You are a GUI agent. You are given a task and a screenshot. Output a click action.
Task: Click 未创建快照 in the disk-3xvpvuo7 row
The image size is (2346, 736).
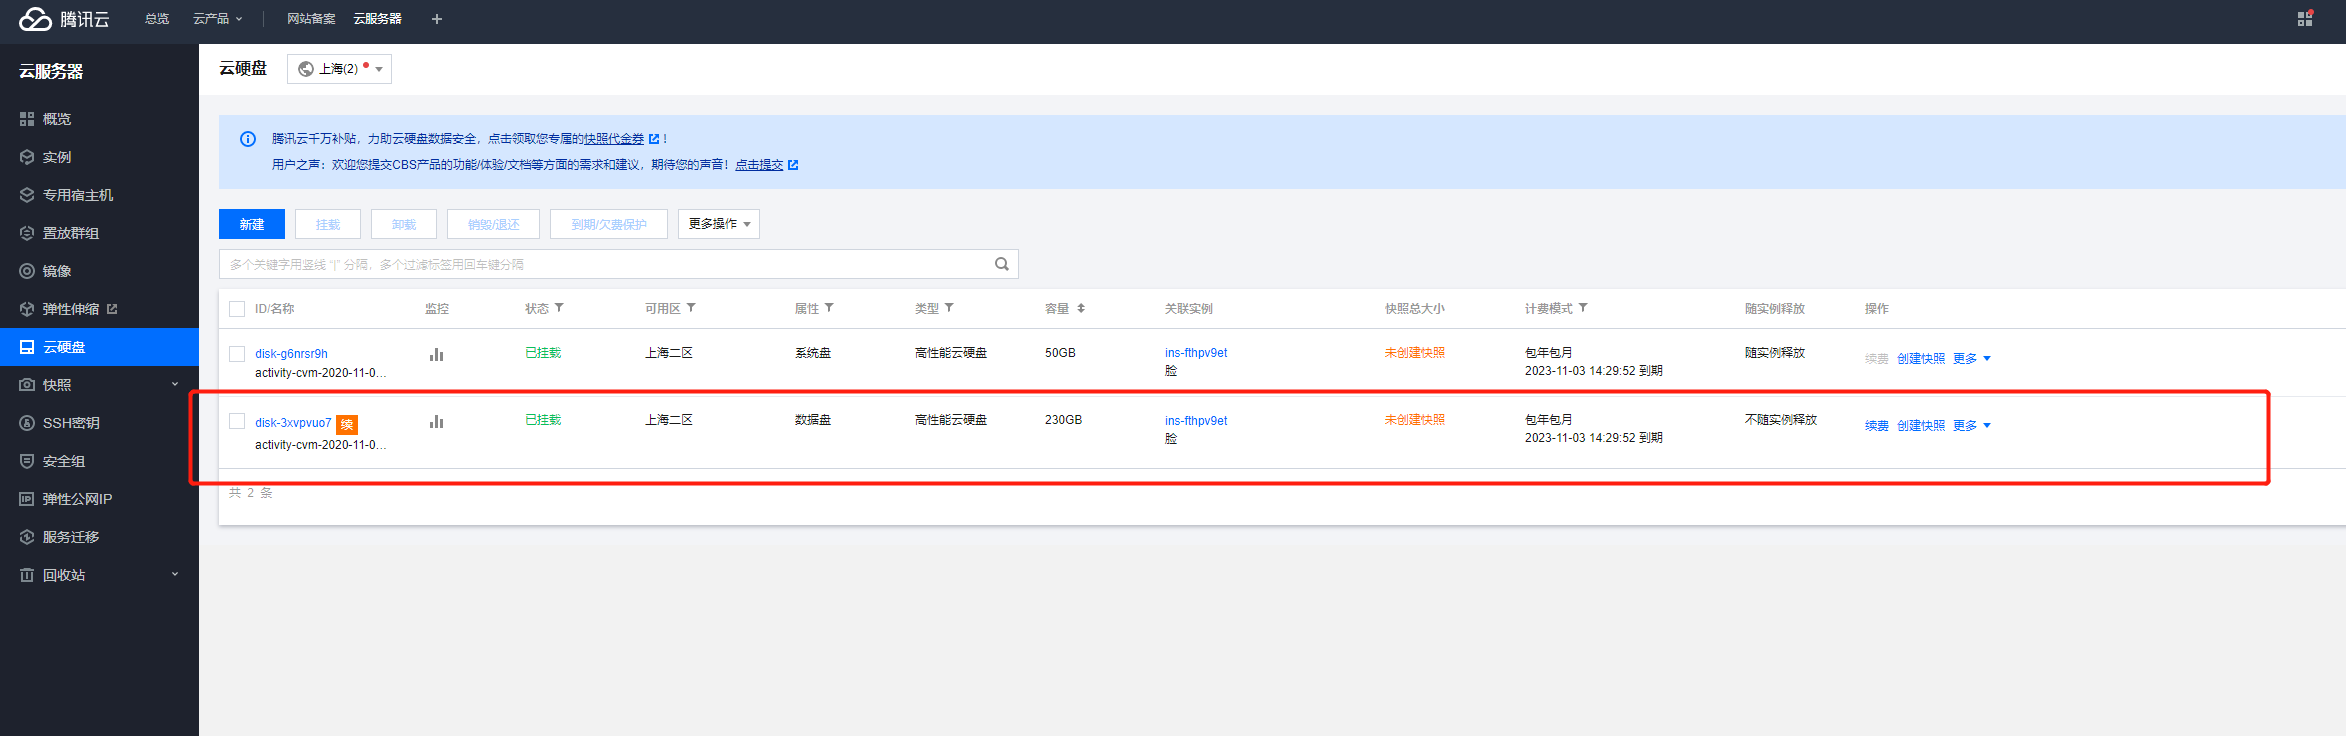(x=1414, y=420)
